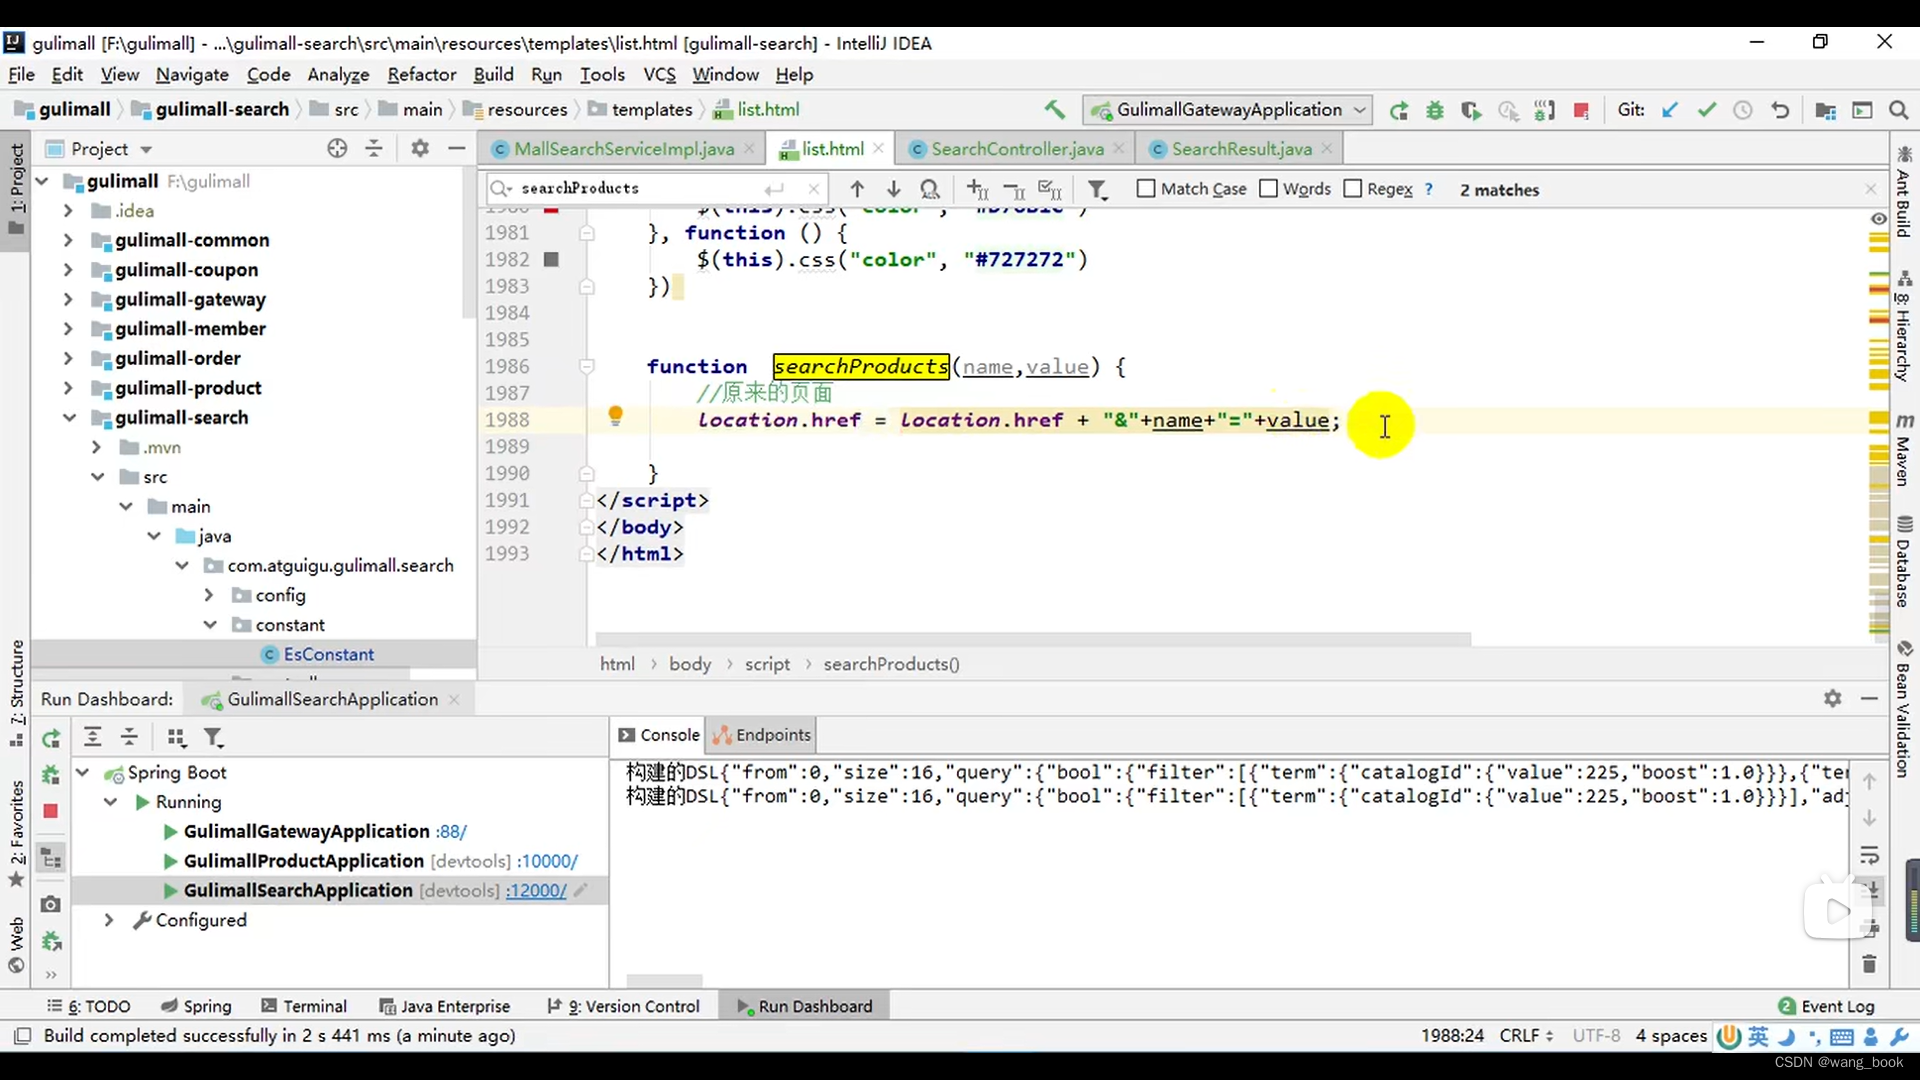
Task: Expand the config package folder
Action: pyautogui.click(x=209, y=595)
